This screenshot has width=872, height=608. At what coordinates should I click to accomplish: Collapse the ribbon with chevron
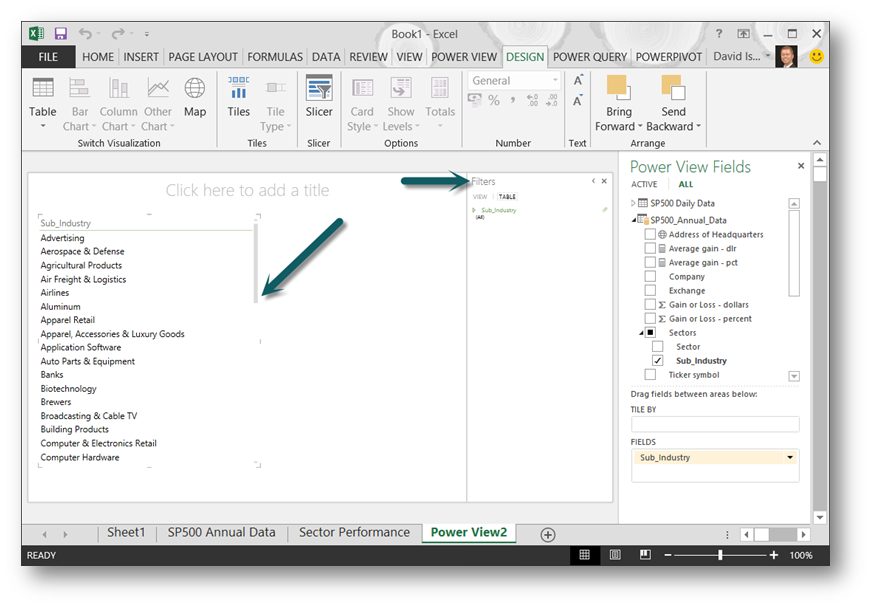[x=816, y=143]
